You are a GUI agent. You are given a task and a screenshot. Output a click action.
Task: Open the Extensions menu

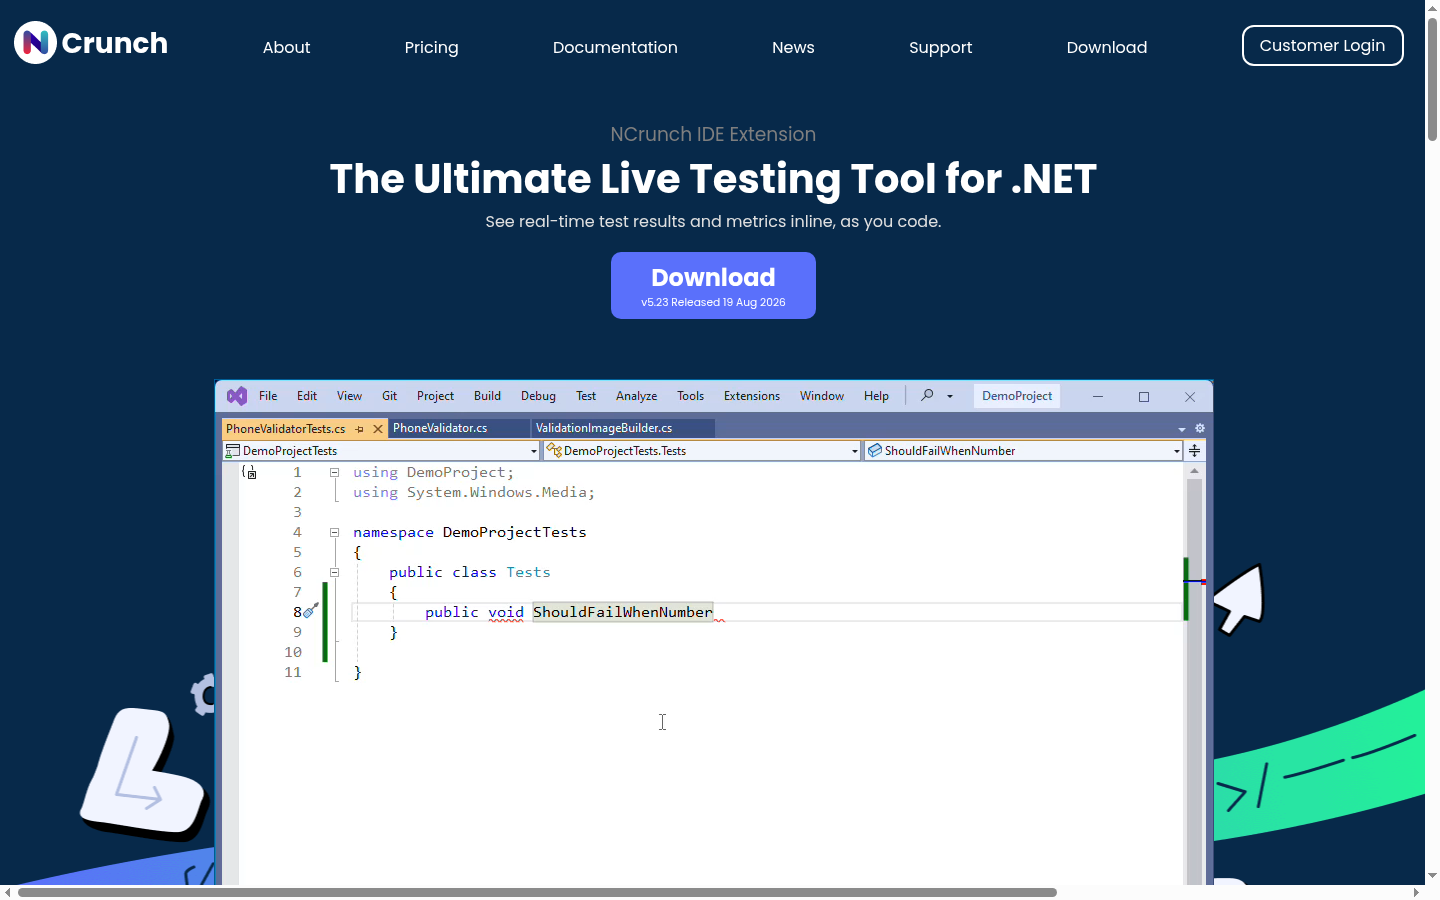(x=752, y=396)
